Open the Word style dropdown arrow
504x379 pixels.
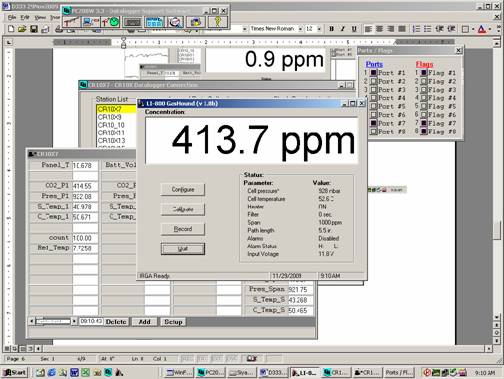(245, 29)
